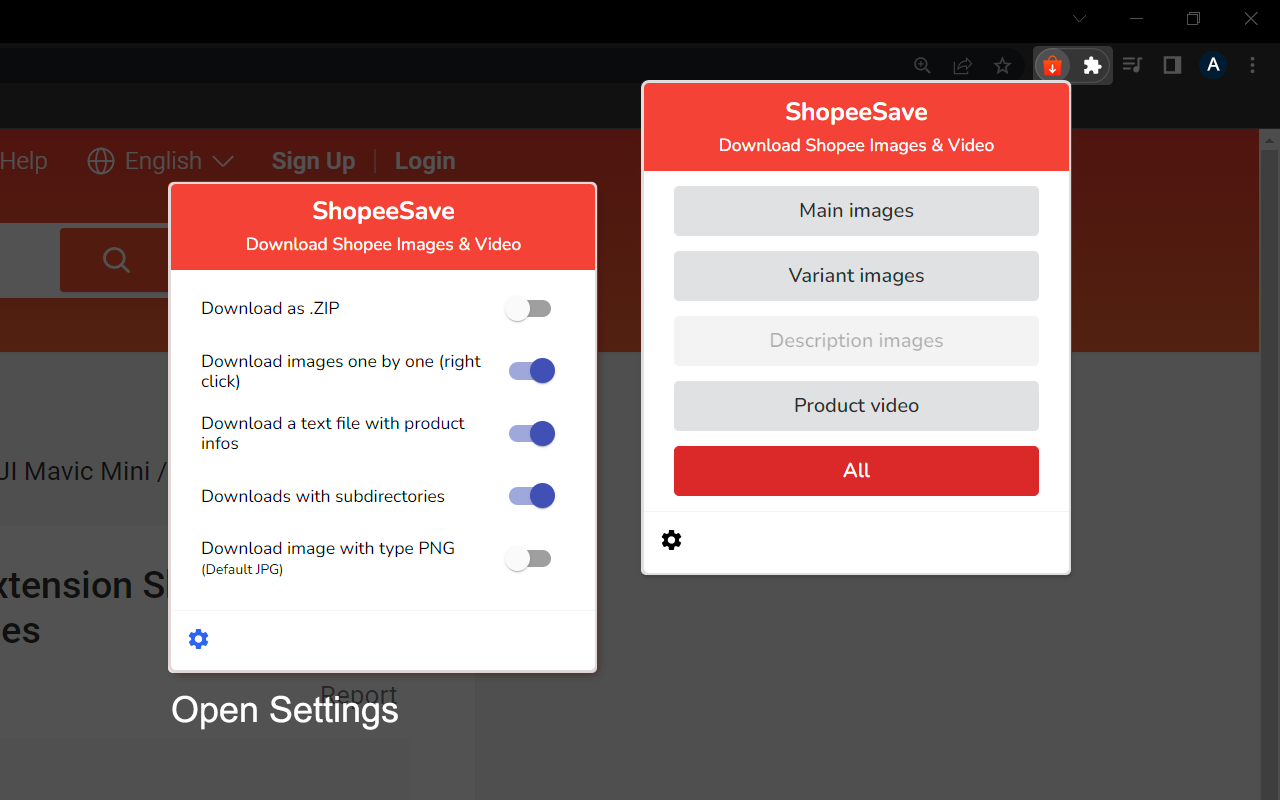Open settings via blue gear in left ShopeeSave popup
This screenshot has height=800, width=1280.
[x=198, y=638]
